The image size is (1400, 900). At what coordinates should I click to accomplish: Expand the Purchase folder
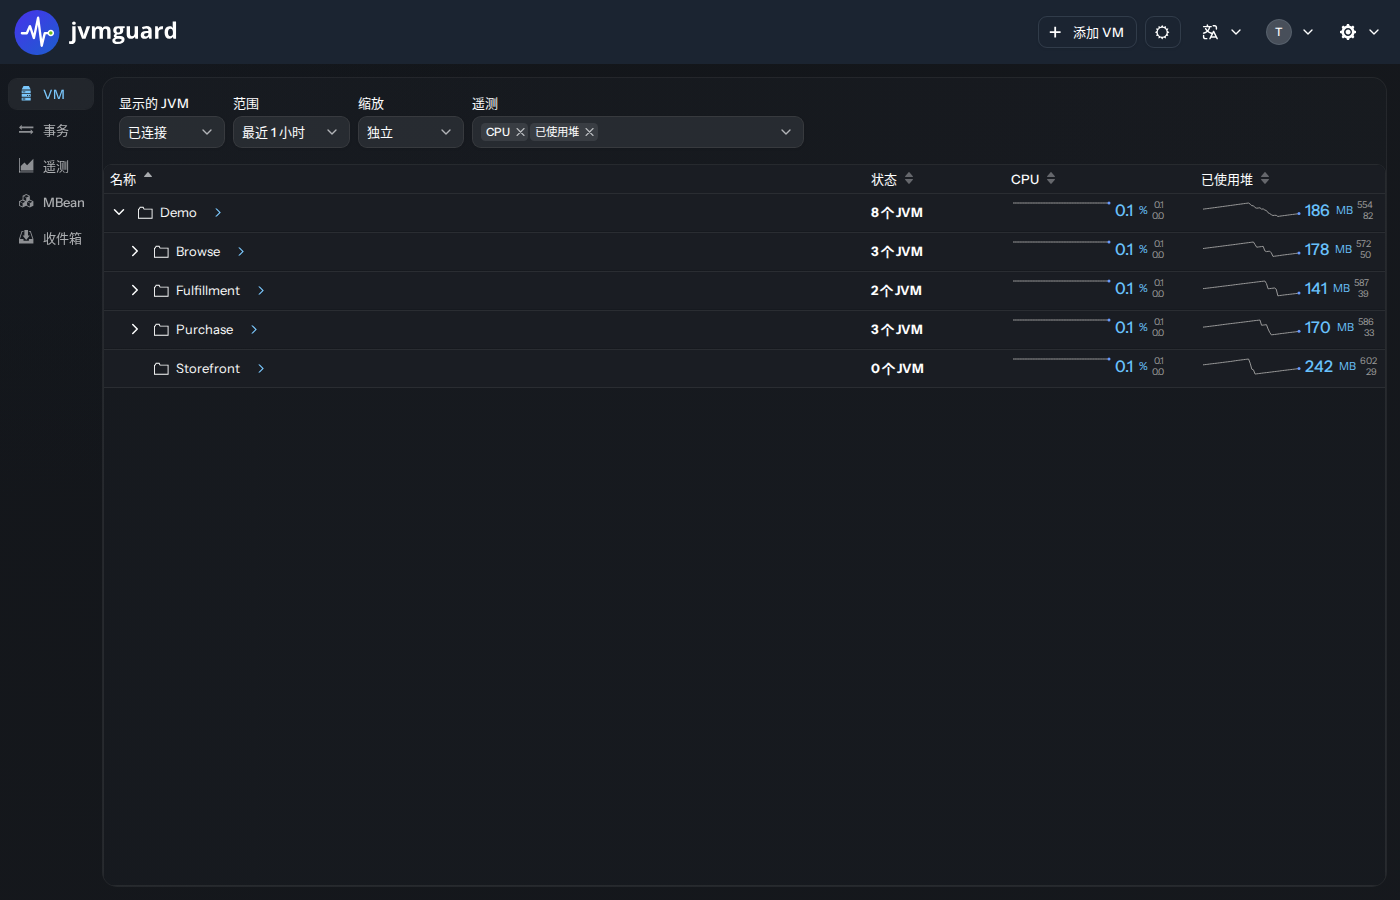135,329
